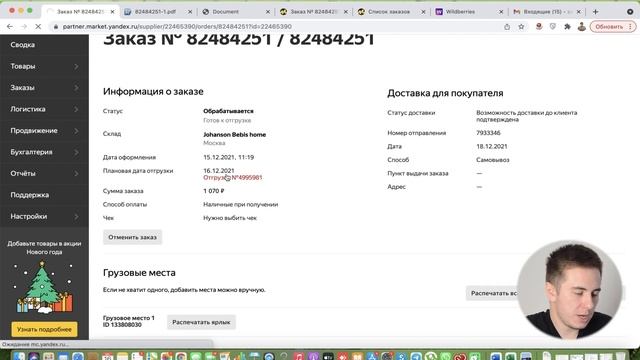Screen dimensions: 640x360
Task: Open the red extension icon in toolbar
Action: pos(539,27)
